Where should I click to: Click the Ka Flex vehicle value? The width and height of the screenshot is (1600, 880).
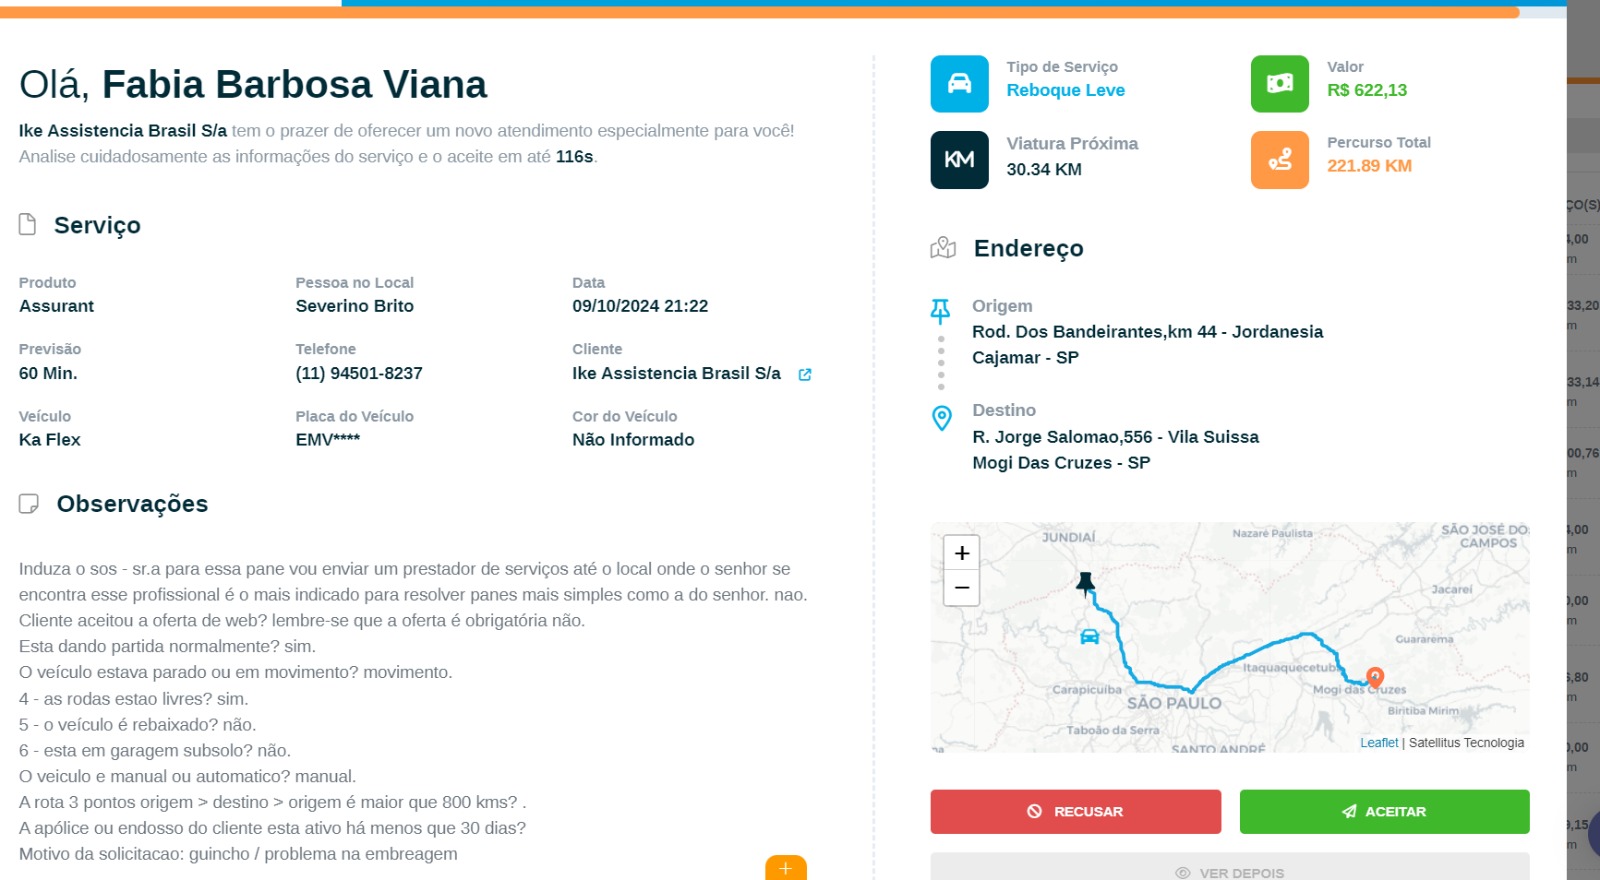click(50, 439)
